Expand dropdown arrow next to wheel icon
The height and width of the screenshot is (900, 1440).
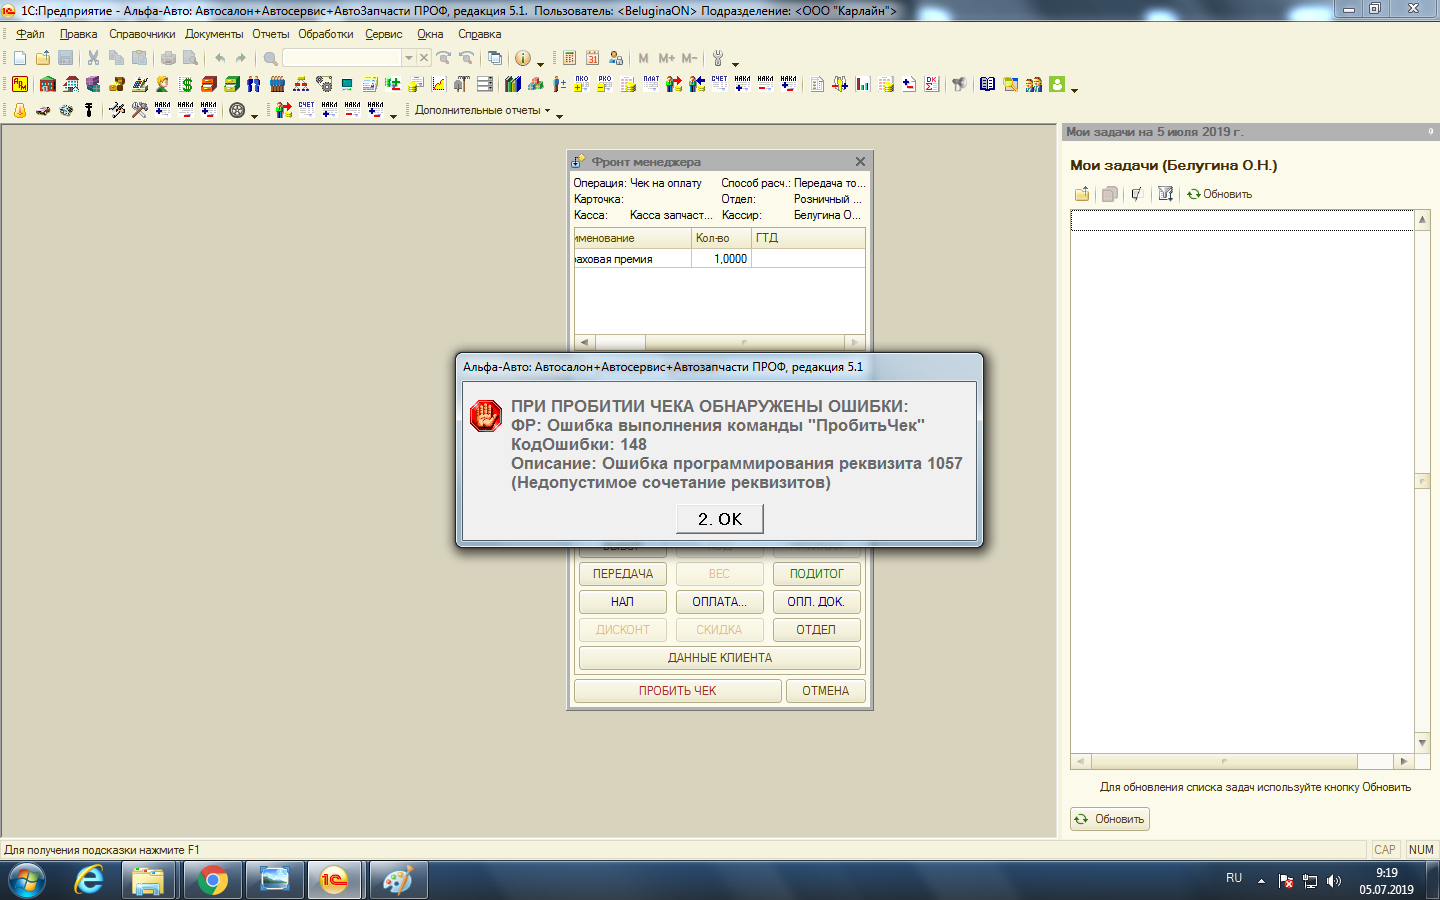tap(254, 116)
